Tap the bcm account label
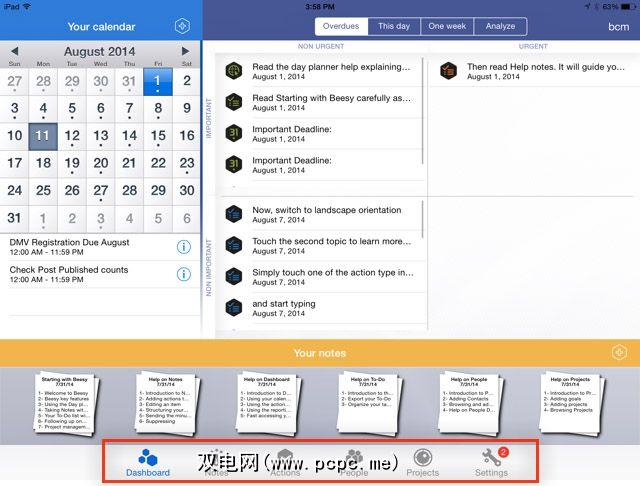 (618, 27)
